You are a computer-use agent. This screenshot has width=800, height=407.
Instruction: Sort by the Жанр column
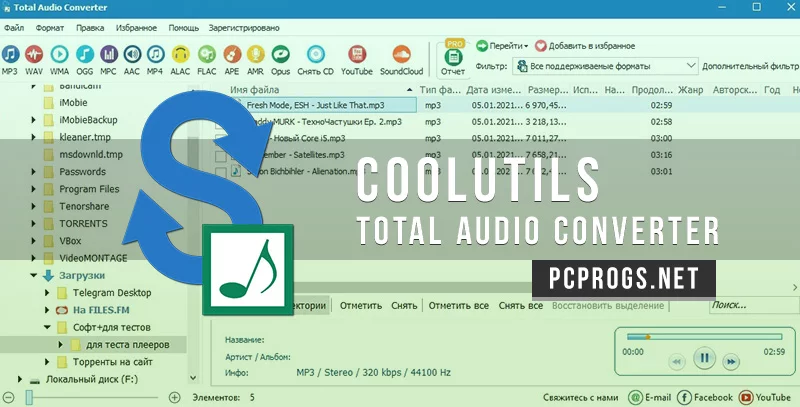[690, 90]
